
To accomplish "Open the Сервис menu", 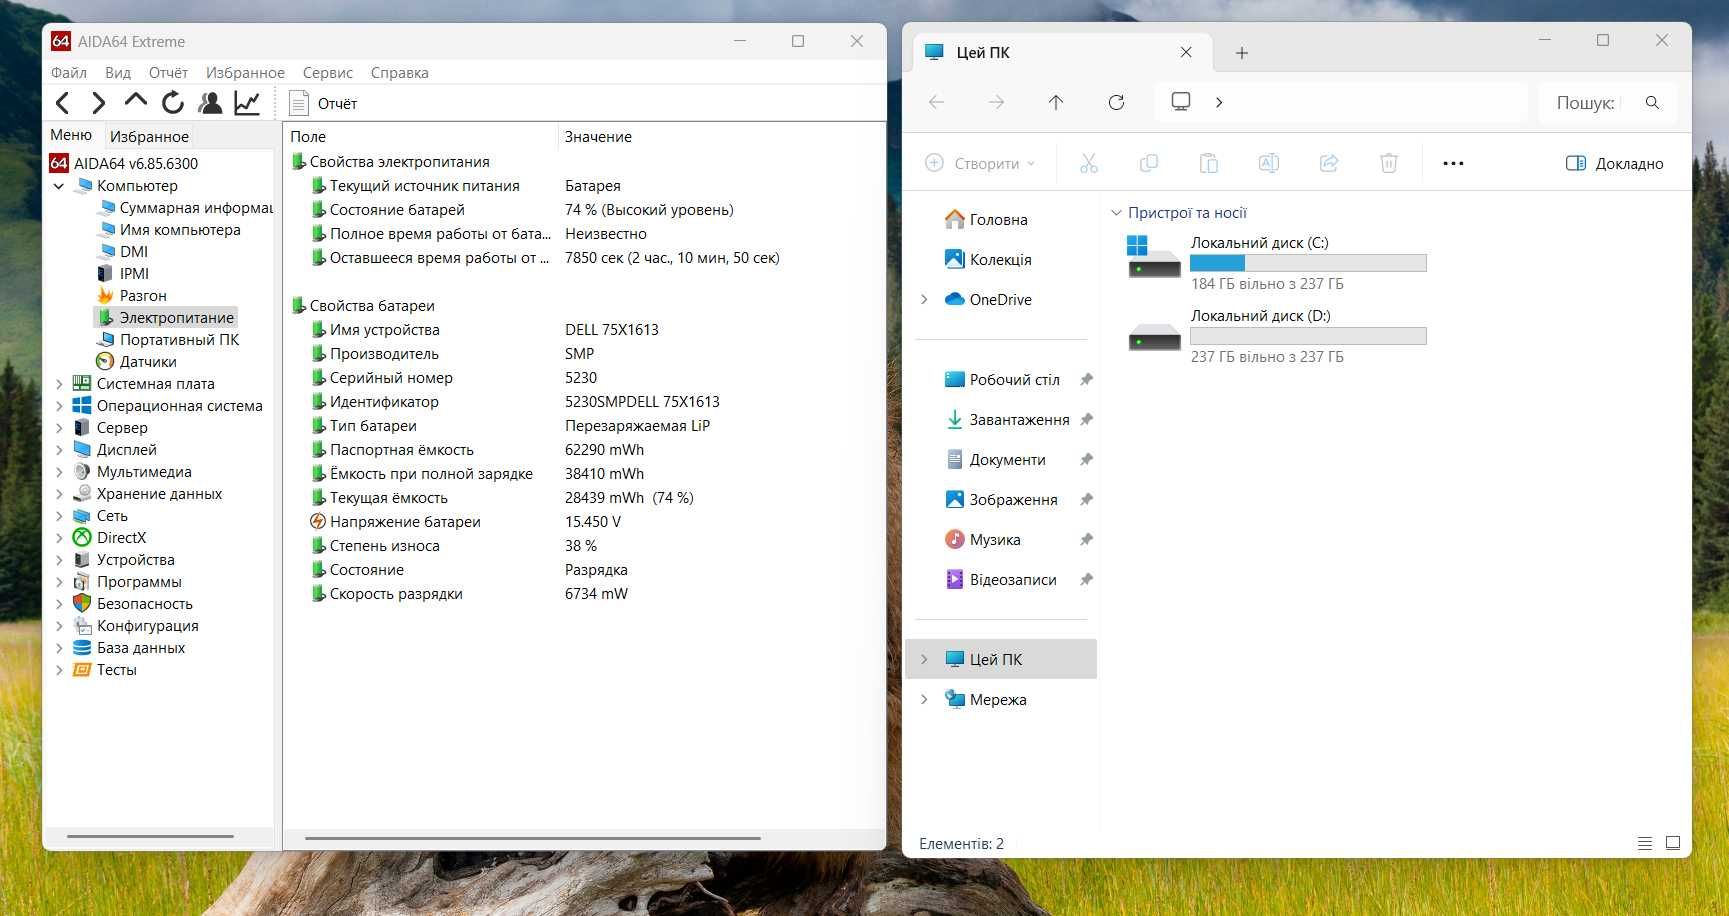I will pyautogui.click(x=327, y=72).
